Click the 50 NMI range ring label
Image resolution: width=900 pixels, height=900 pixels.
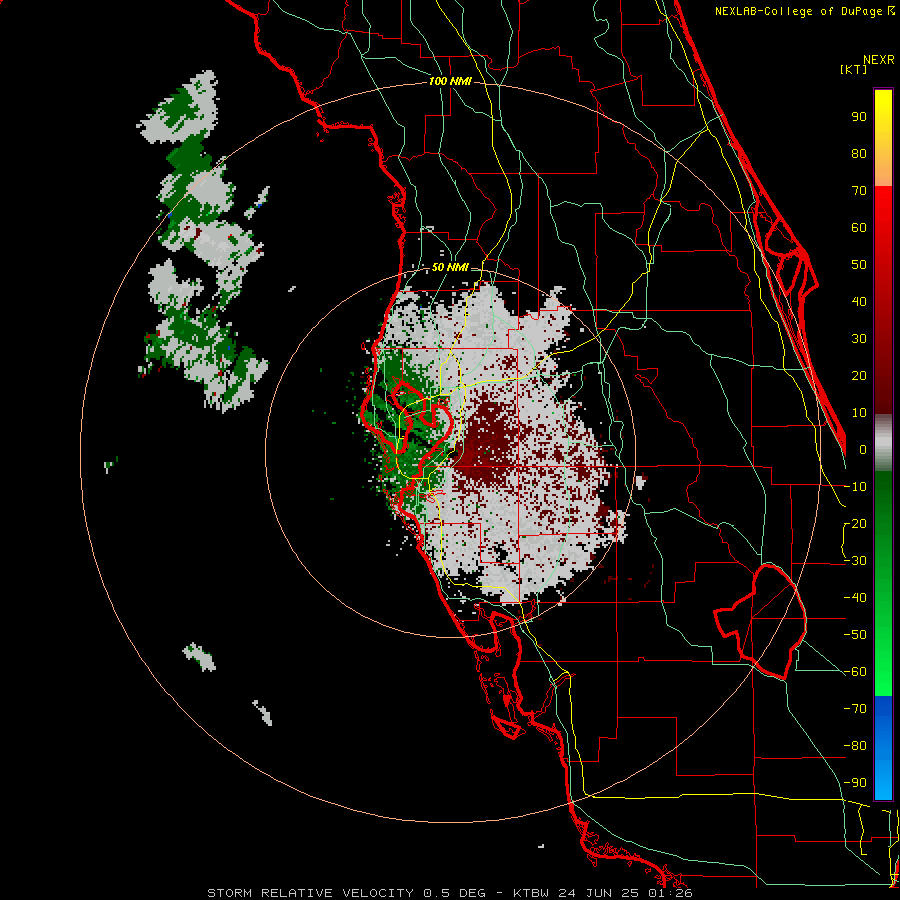point(450,267)
